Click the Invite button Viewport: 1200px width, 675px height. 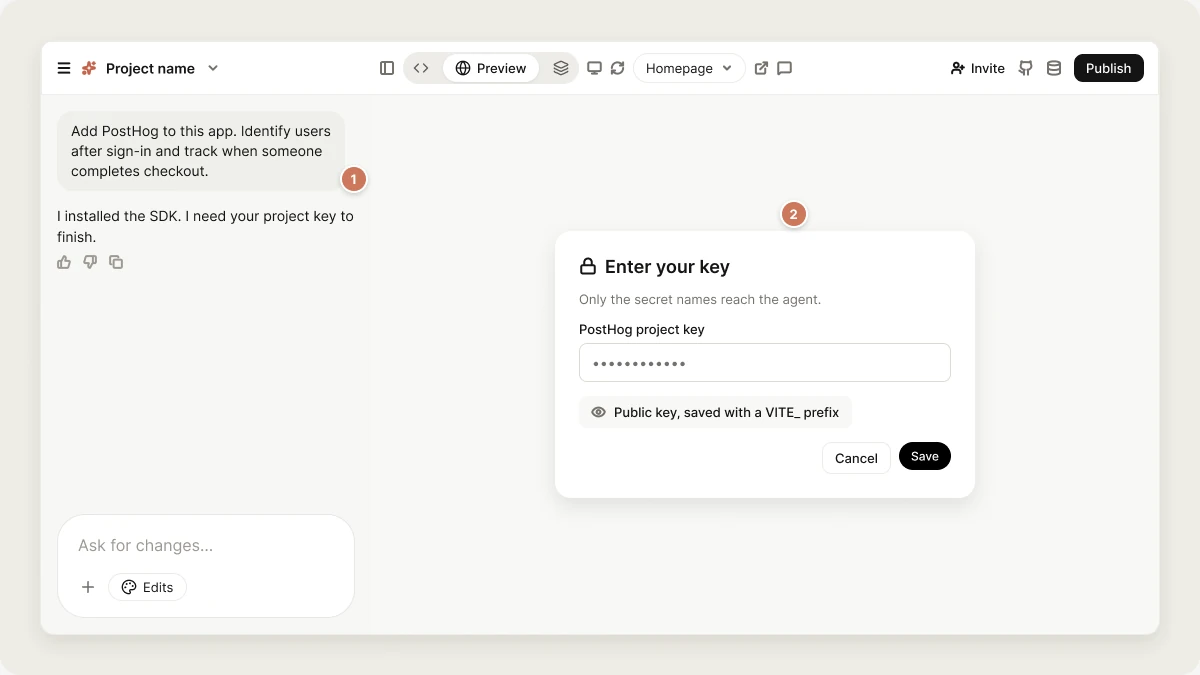tap(977, 68)
